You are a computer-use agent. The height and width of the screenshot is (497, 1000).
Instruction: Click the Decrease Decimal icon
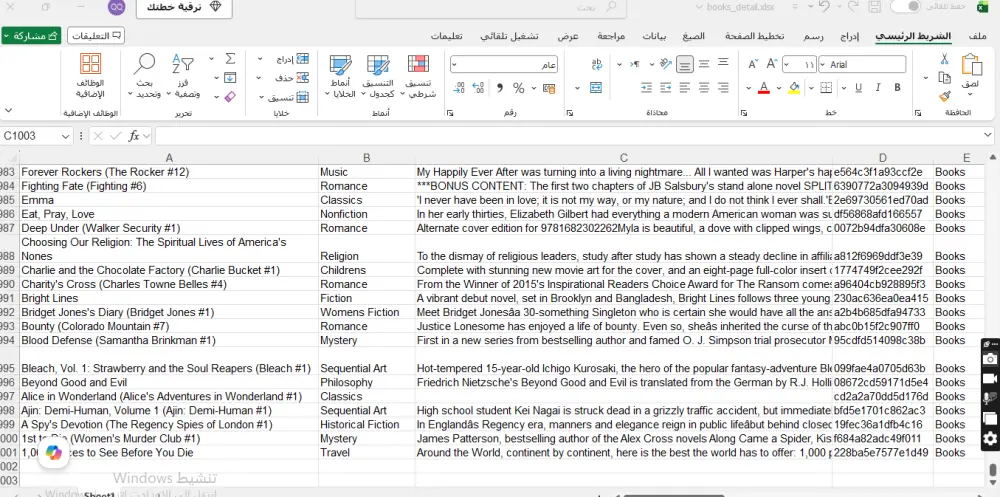click(459, 88)
